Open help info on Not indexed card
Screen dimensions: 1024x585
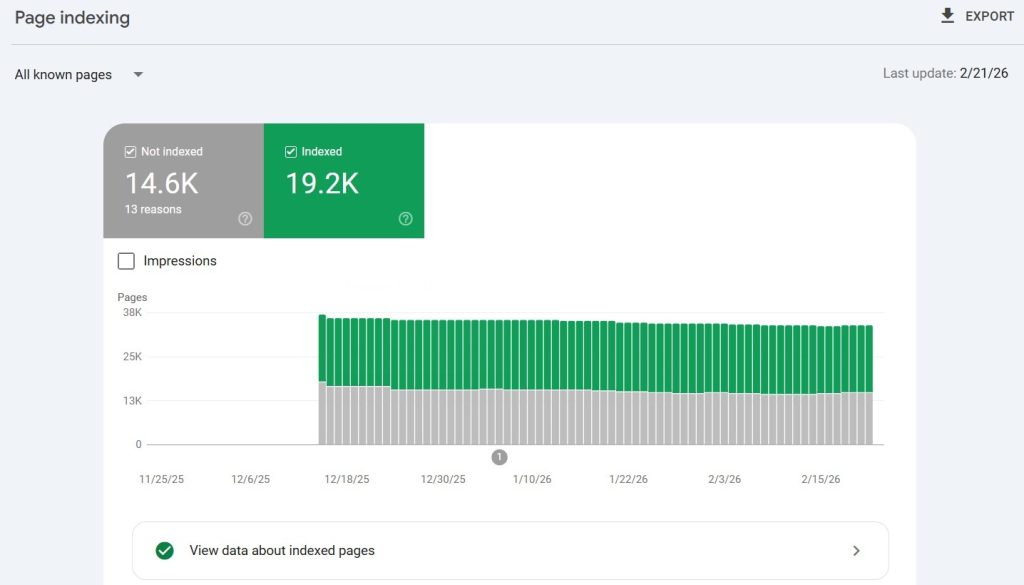245,218
